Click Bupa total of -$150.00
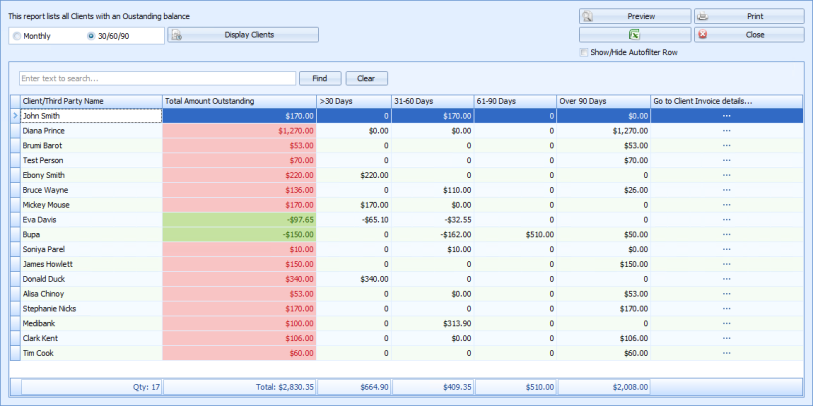This screenshot has height=406, width=813. (x=240, y=234)
